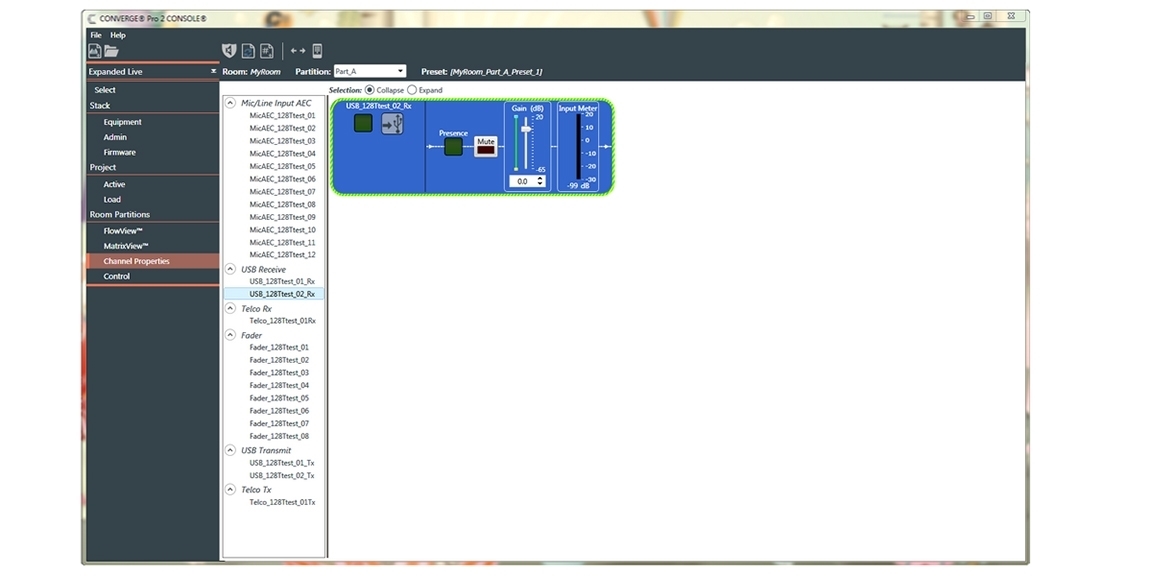1152x576 pixels.
Task: Click the save project file icon
Action: (x=95, y=51)
